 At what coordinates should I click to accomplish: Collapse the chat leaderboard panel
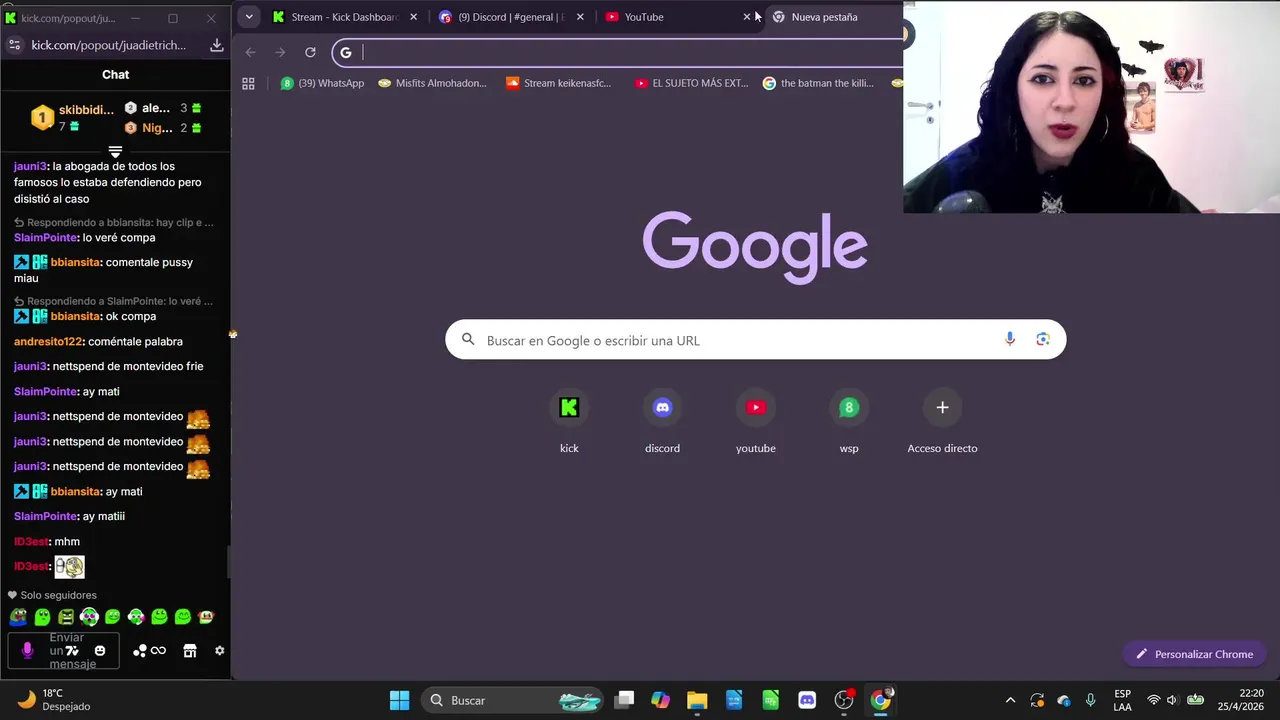115,152
